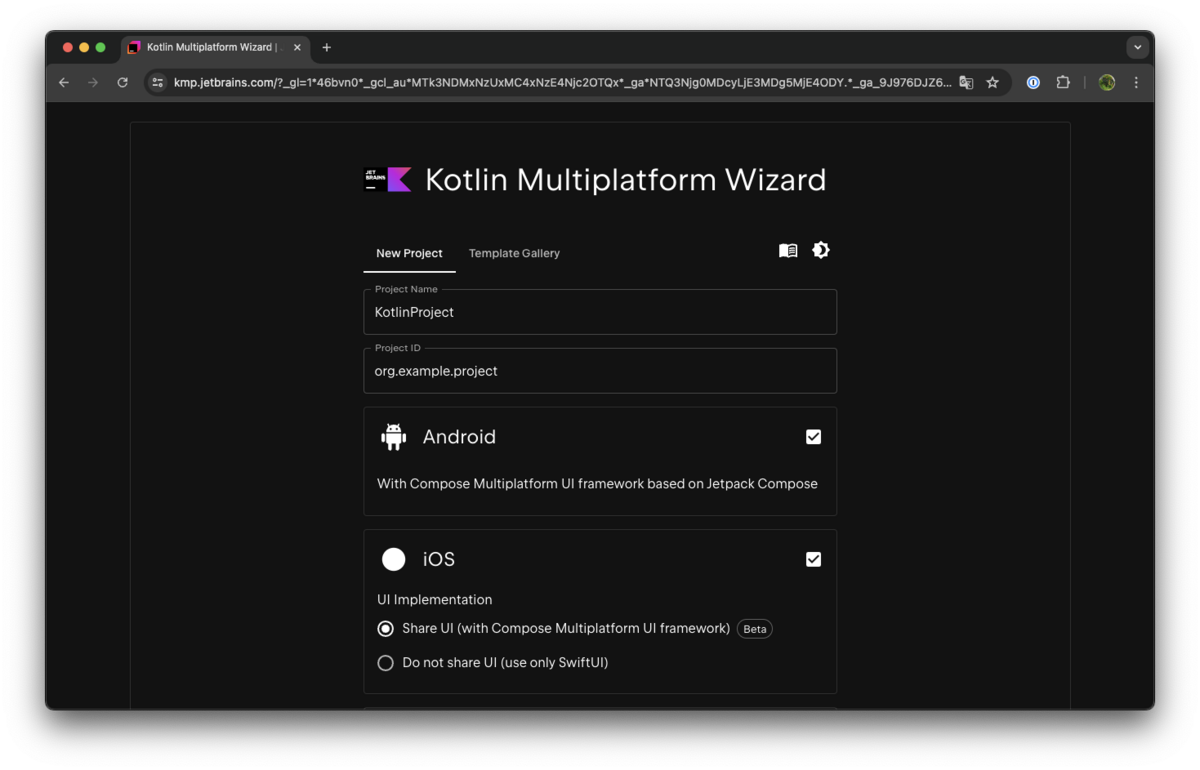
Task: Switch to the New Project tab
Action: coord(409,253)
